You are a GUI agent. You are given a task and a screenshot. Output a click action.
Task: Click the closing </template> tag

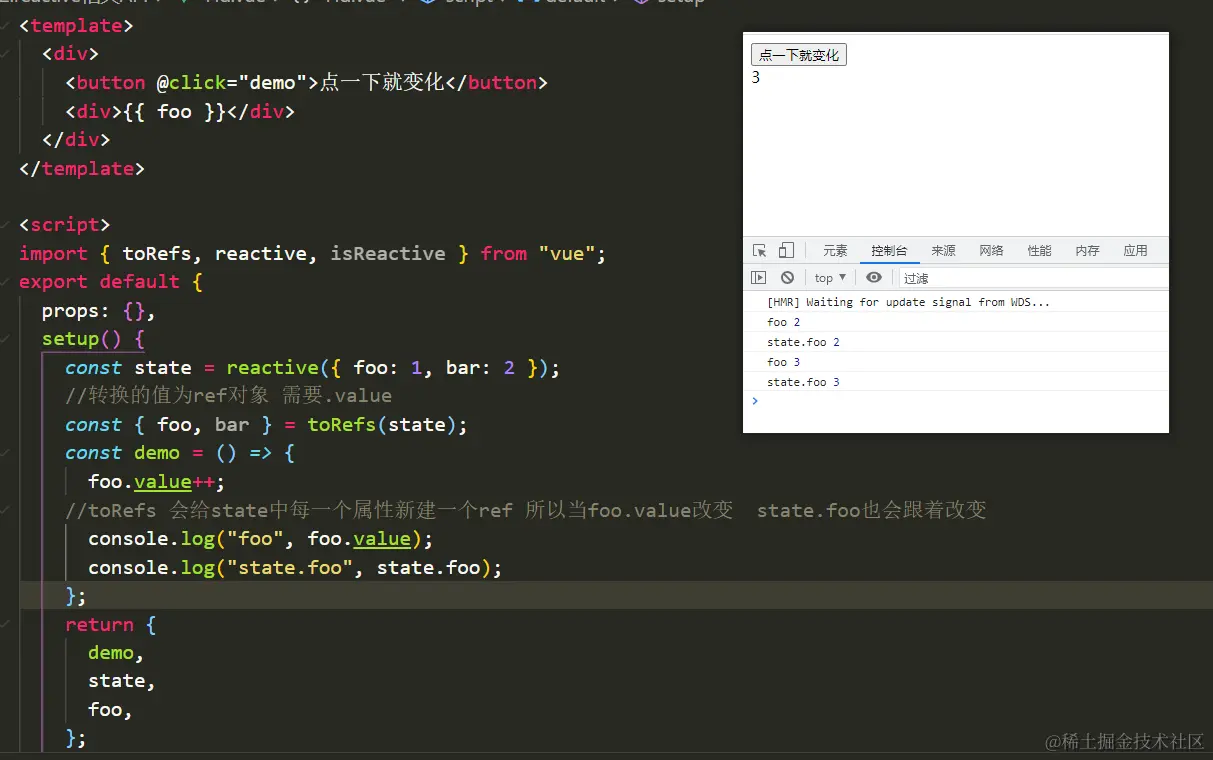82,169
